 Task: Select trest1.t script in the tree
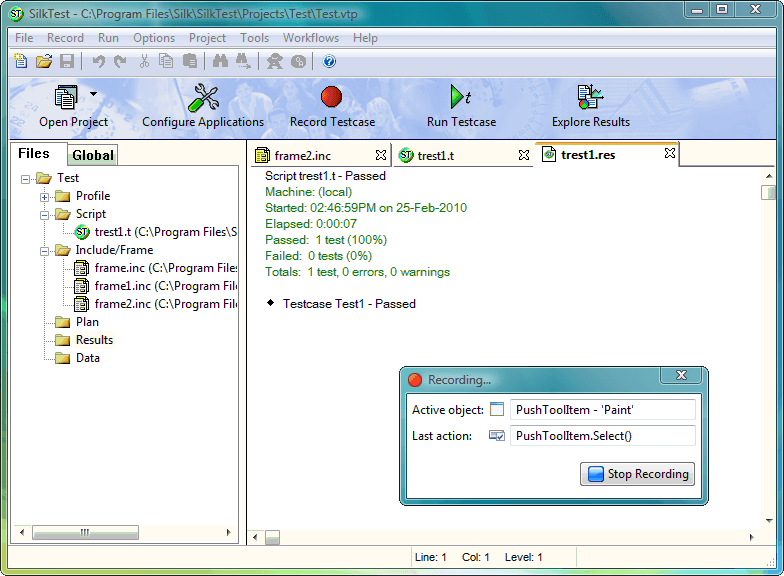[x=156, y=232]
